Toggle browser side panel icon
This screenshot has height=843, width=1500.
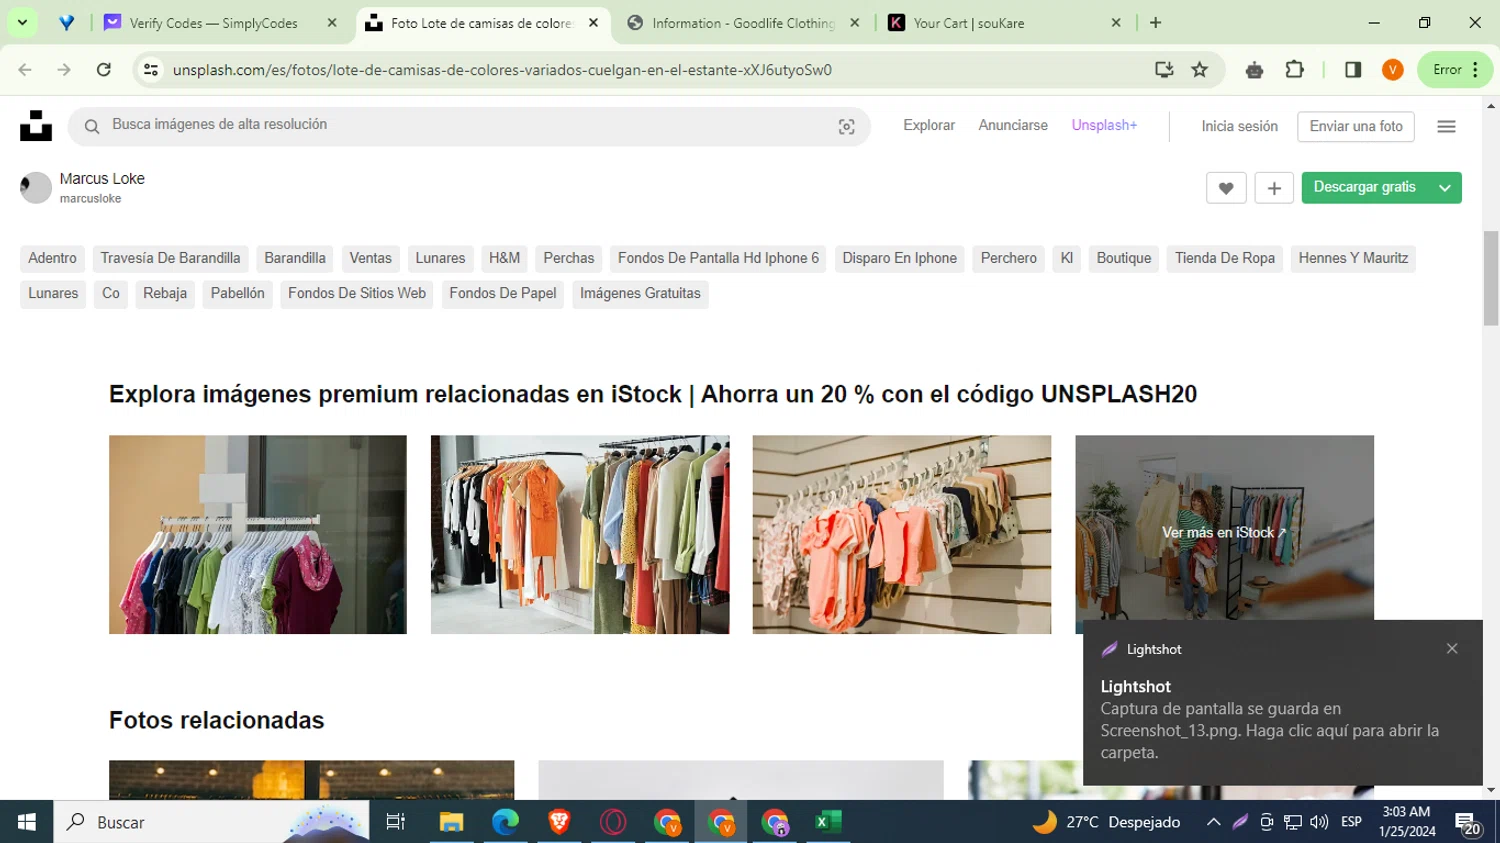click(1353, 70)
